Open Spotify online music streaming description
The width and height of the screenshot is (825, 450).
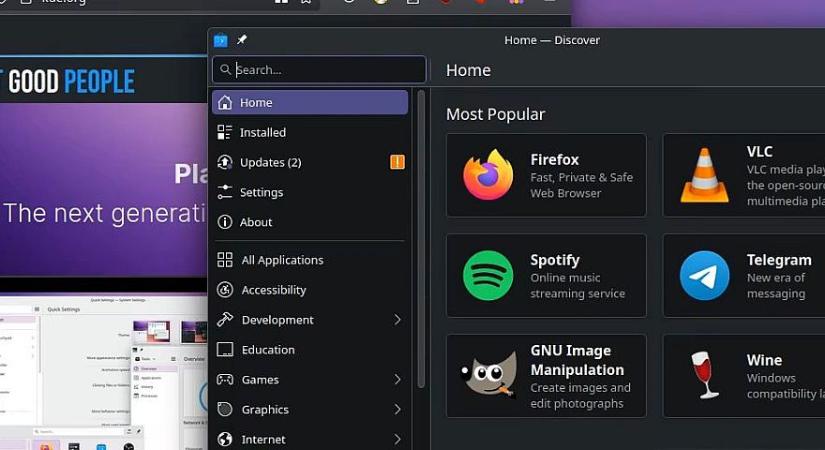(x=577, y=285)
